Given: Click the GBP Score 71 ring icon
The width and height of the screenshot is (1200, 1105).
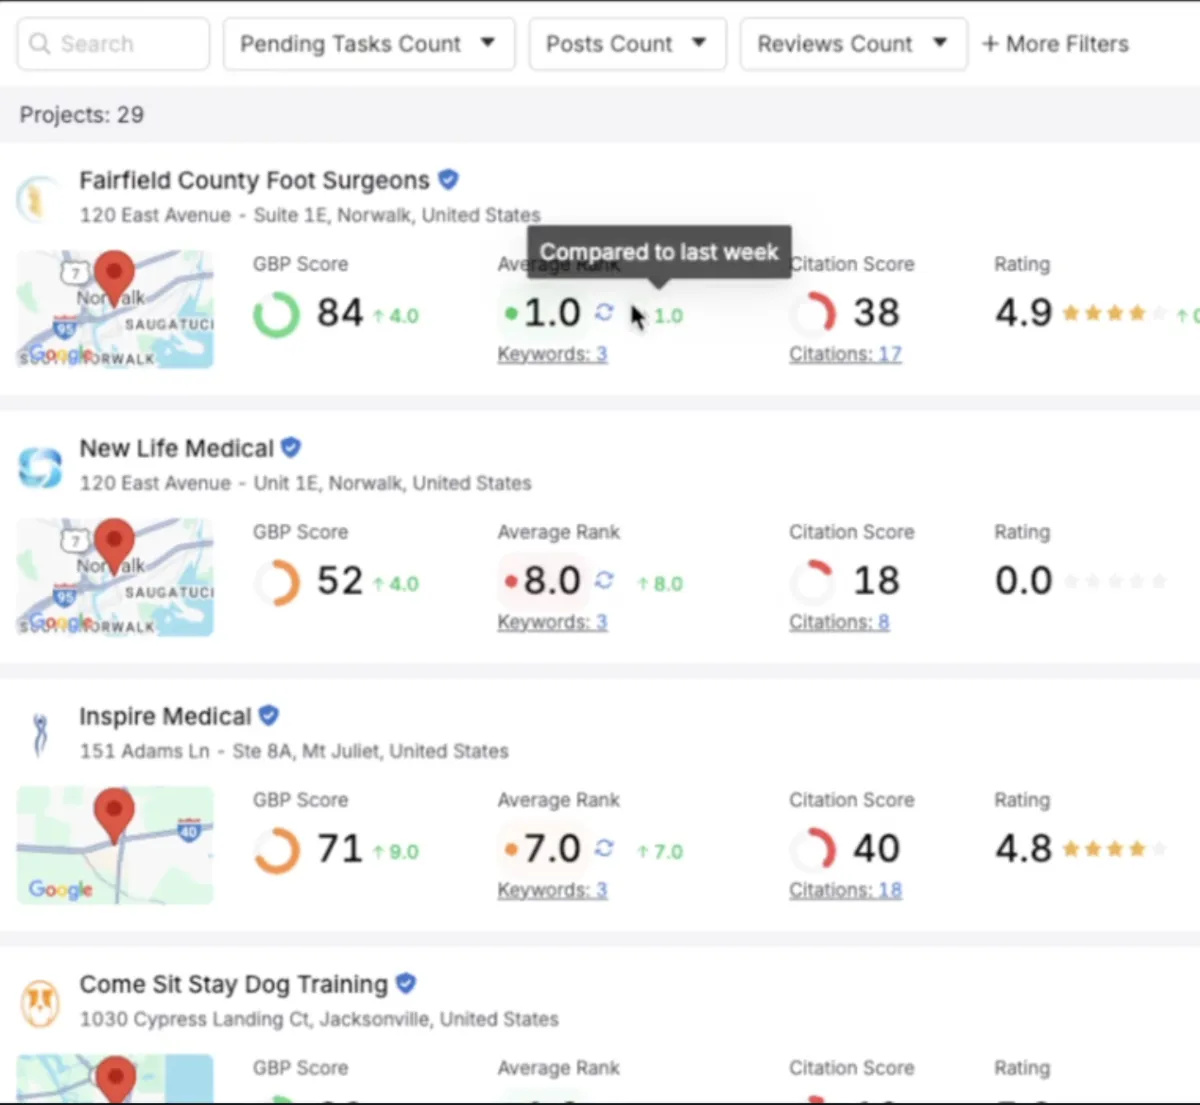Looking at the screenshot, I should pos(276,850).
